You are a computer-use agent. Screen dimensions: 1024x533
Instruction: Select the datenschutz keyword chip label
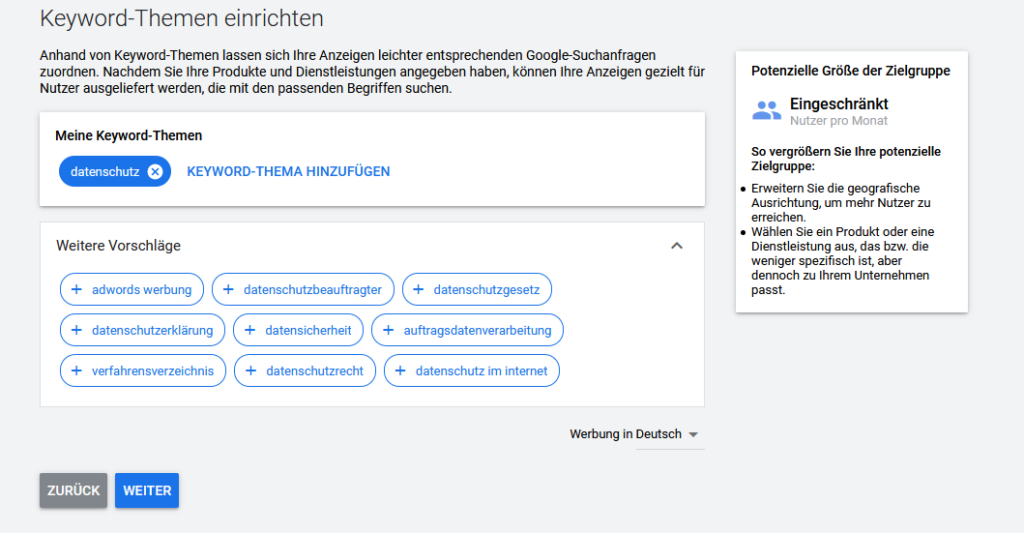pyautogui.click(x=104, y=172)
